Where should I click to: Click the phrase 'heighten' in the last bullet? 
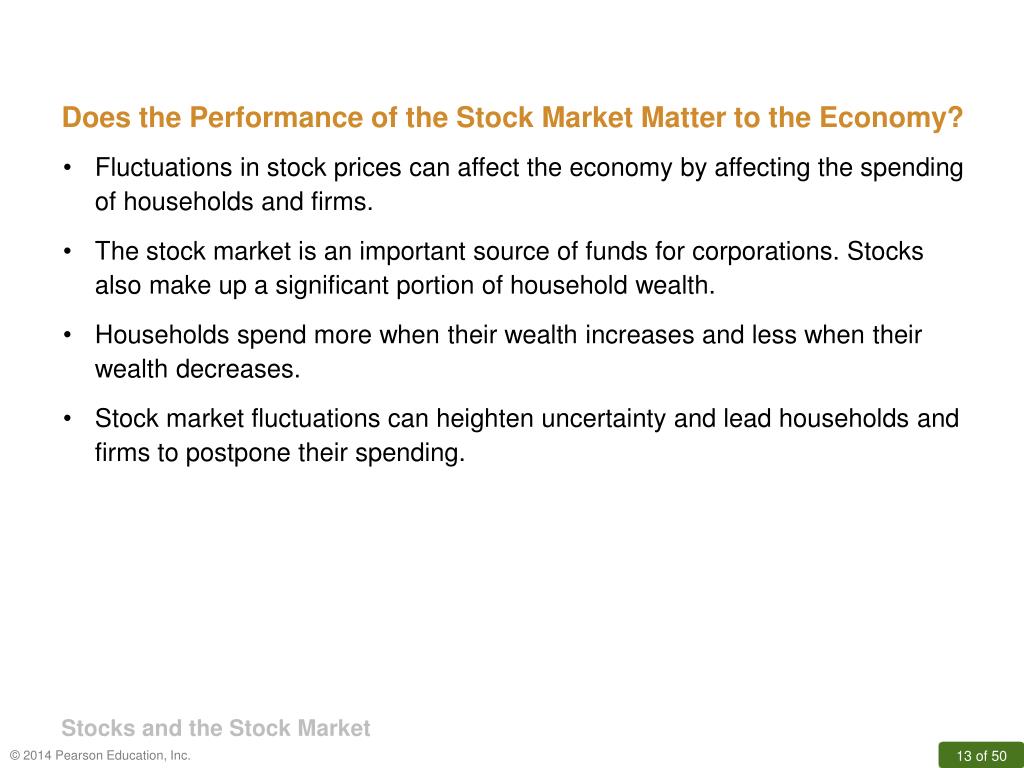485,419
